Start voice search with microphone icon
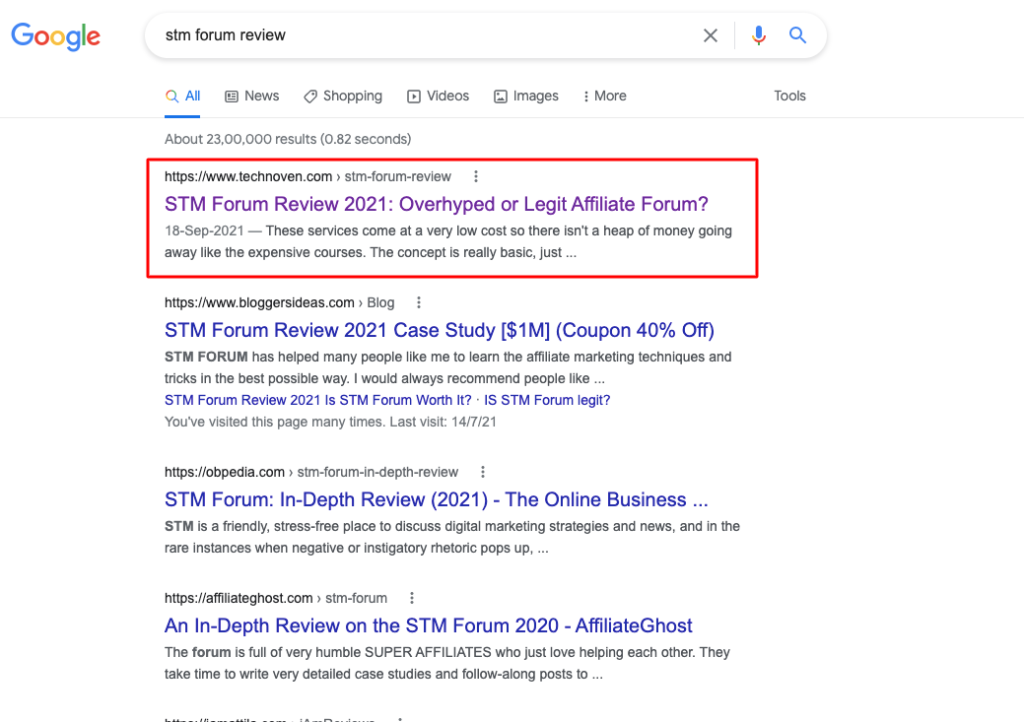 coord(759,36)
